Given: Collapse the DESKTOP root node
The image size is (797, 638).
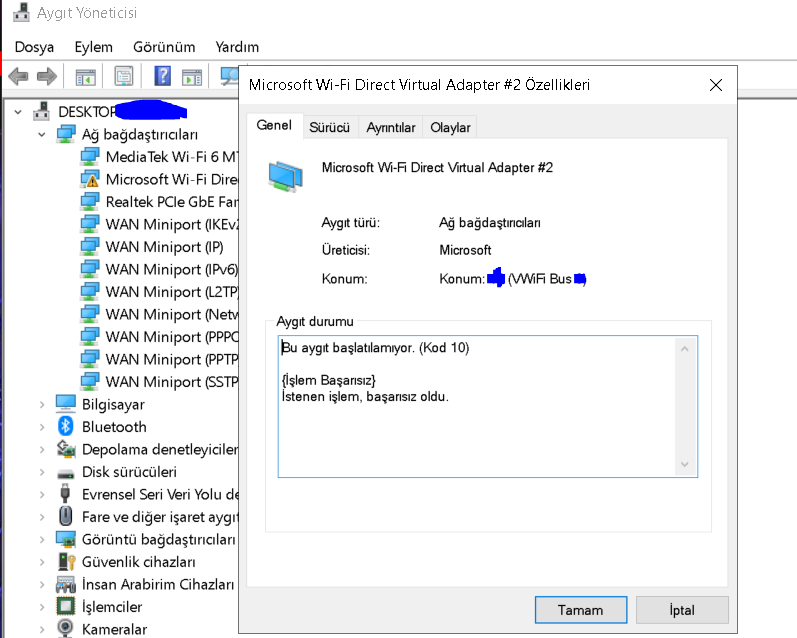Looking at the screenshot, I should tap(18, 112).
